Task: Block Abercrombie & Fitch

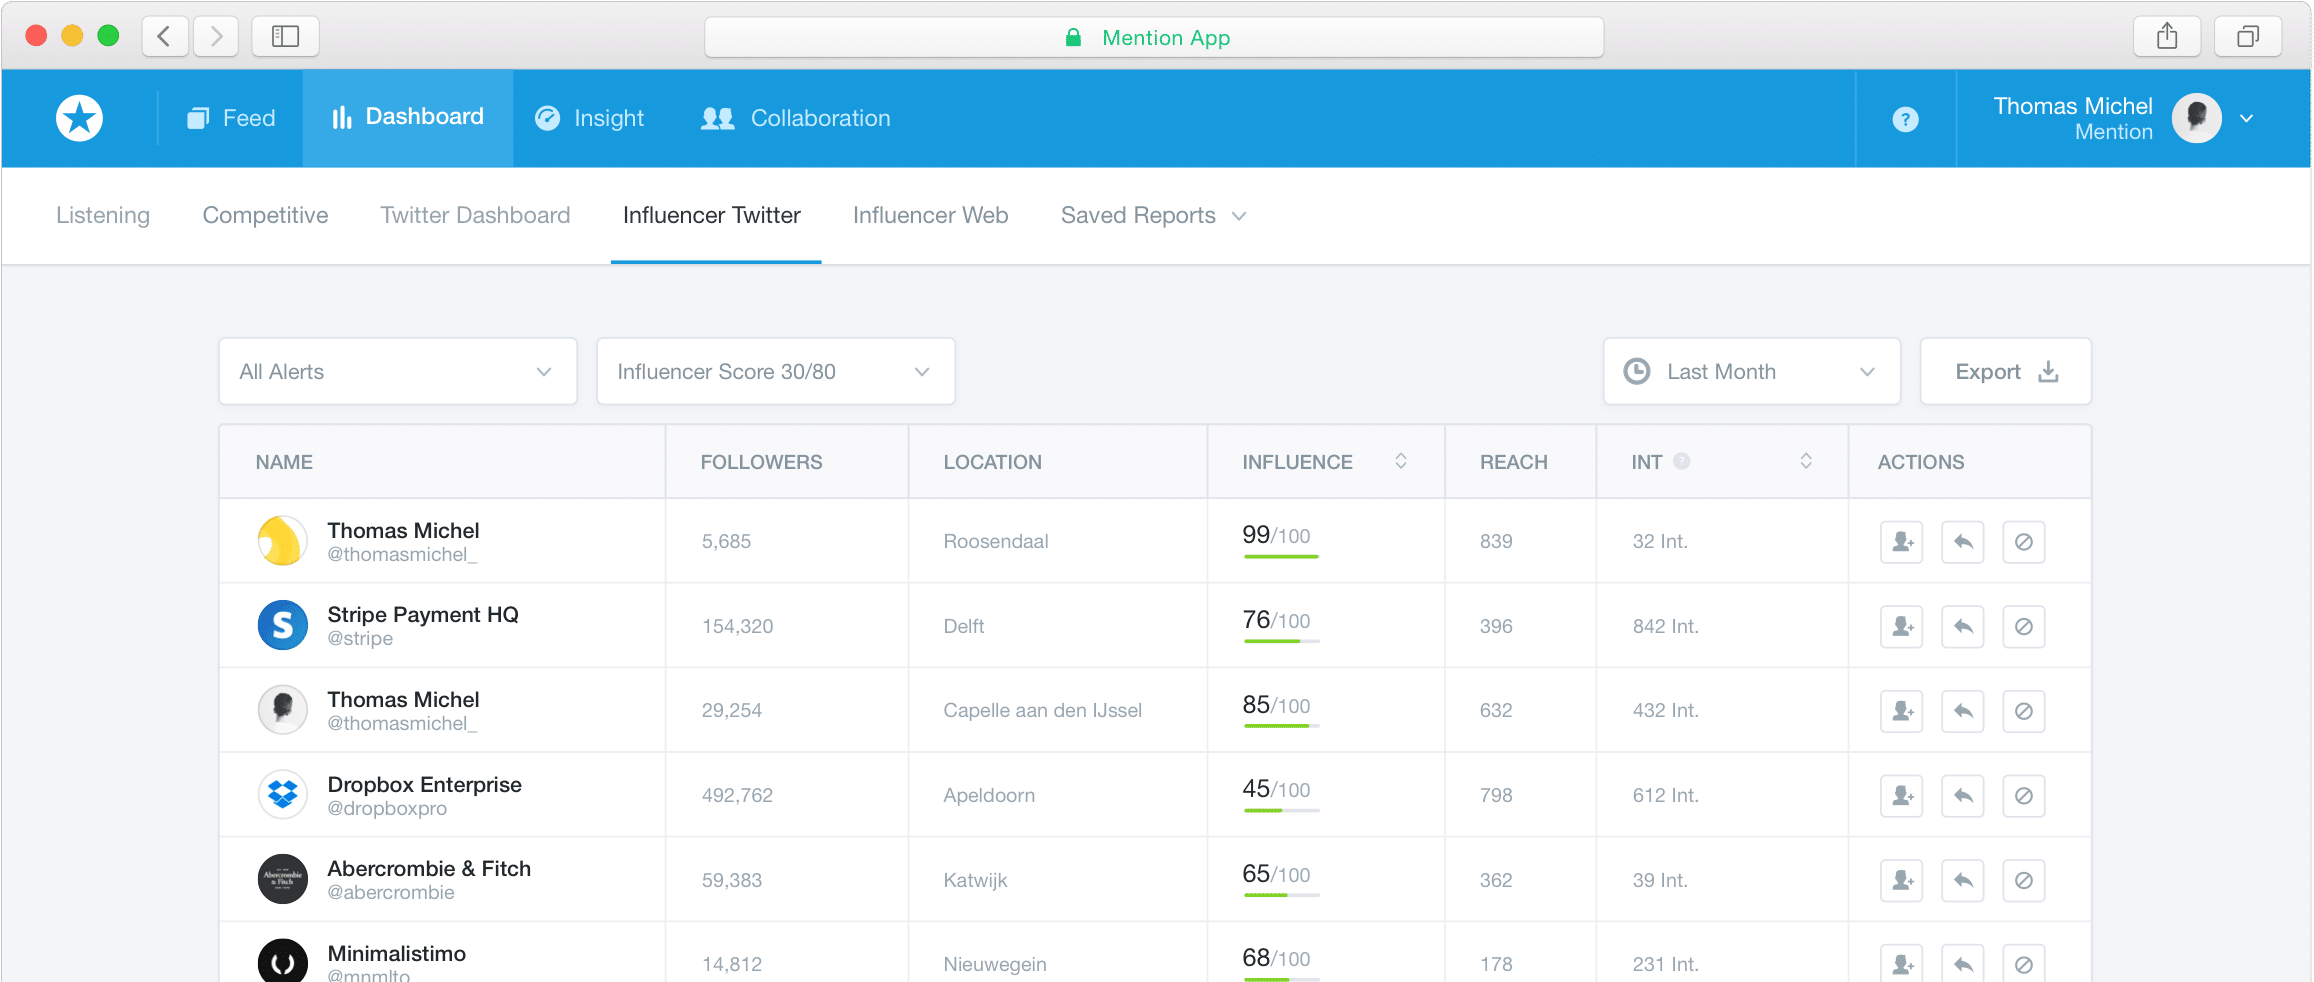Action: click(x=2024, y=881)
